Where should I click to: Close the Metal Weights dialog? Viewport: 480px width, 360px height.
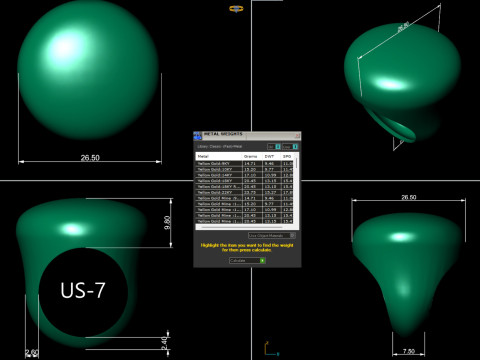point(297,135)
